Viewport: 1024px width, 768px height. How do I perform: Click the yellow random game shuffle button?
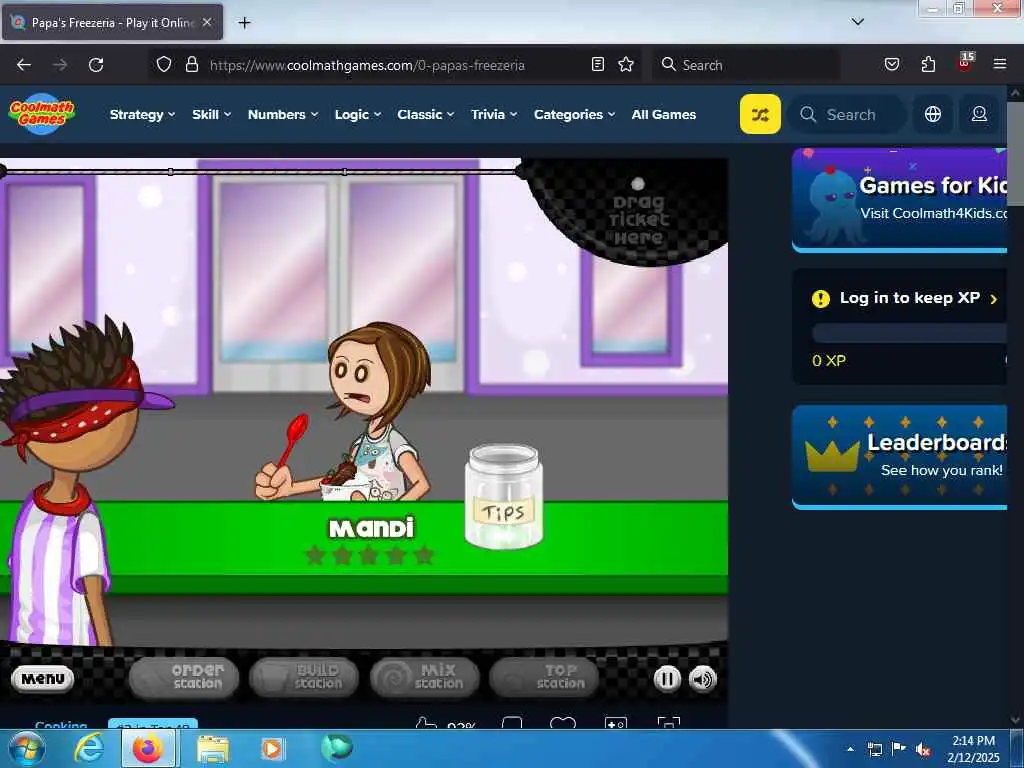760,114
